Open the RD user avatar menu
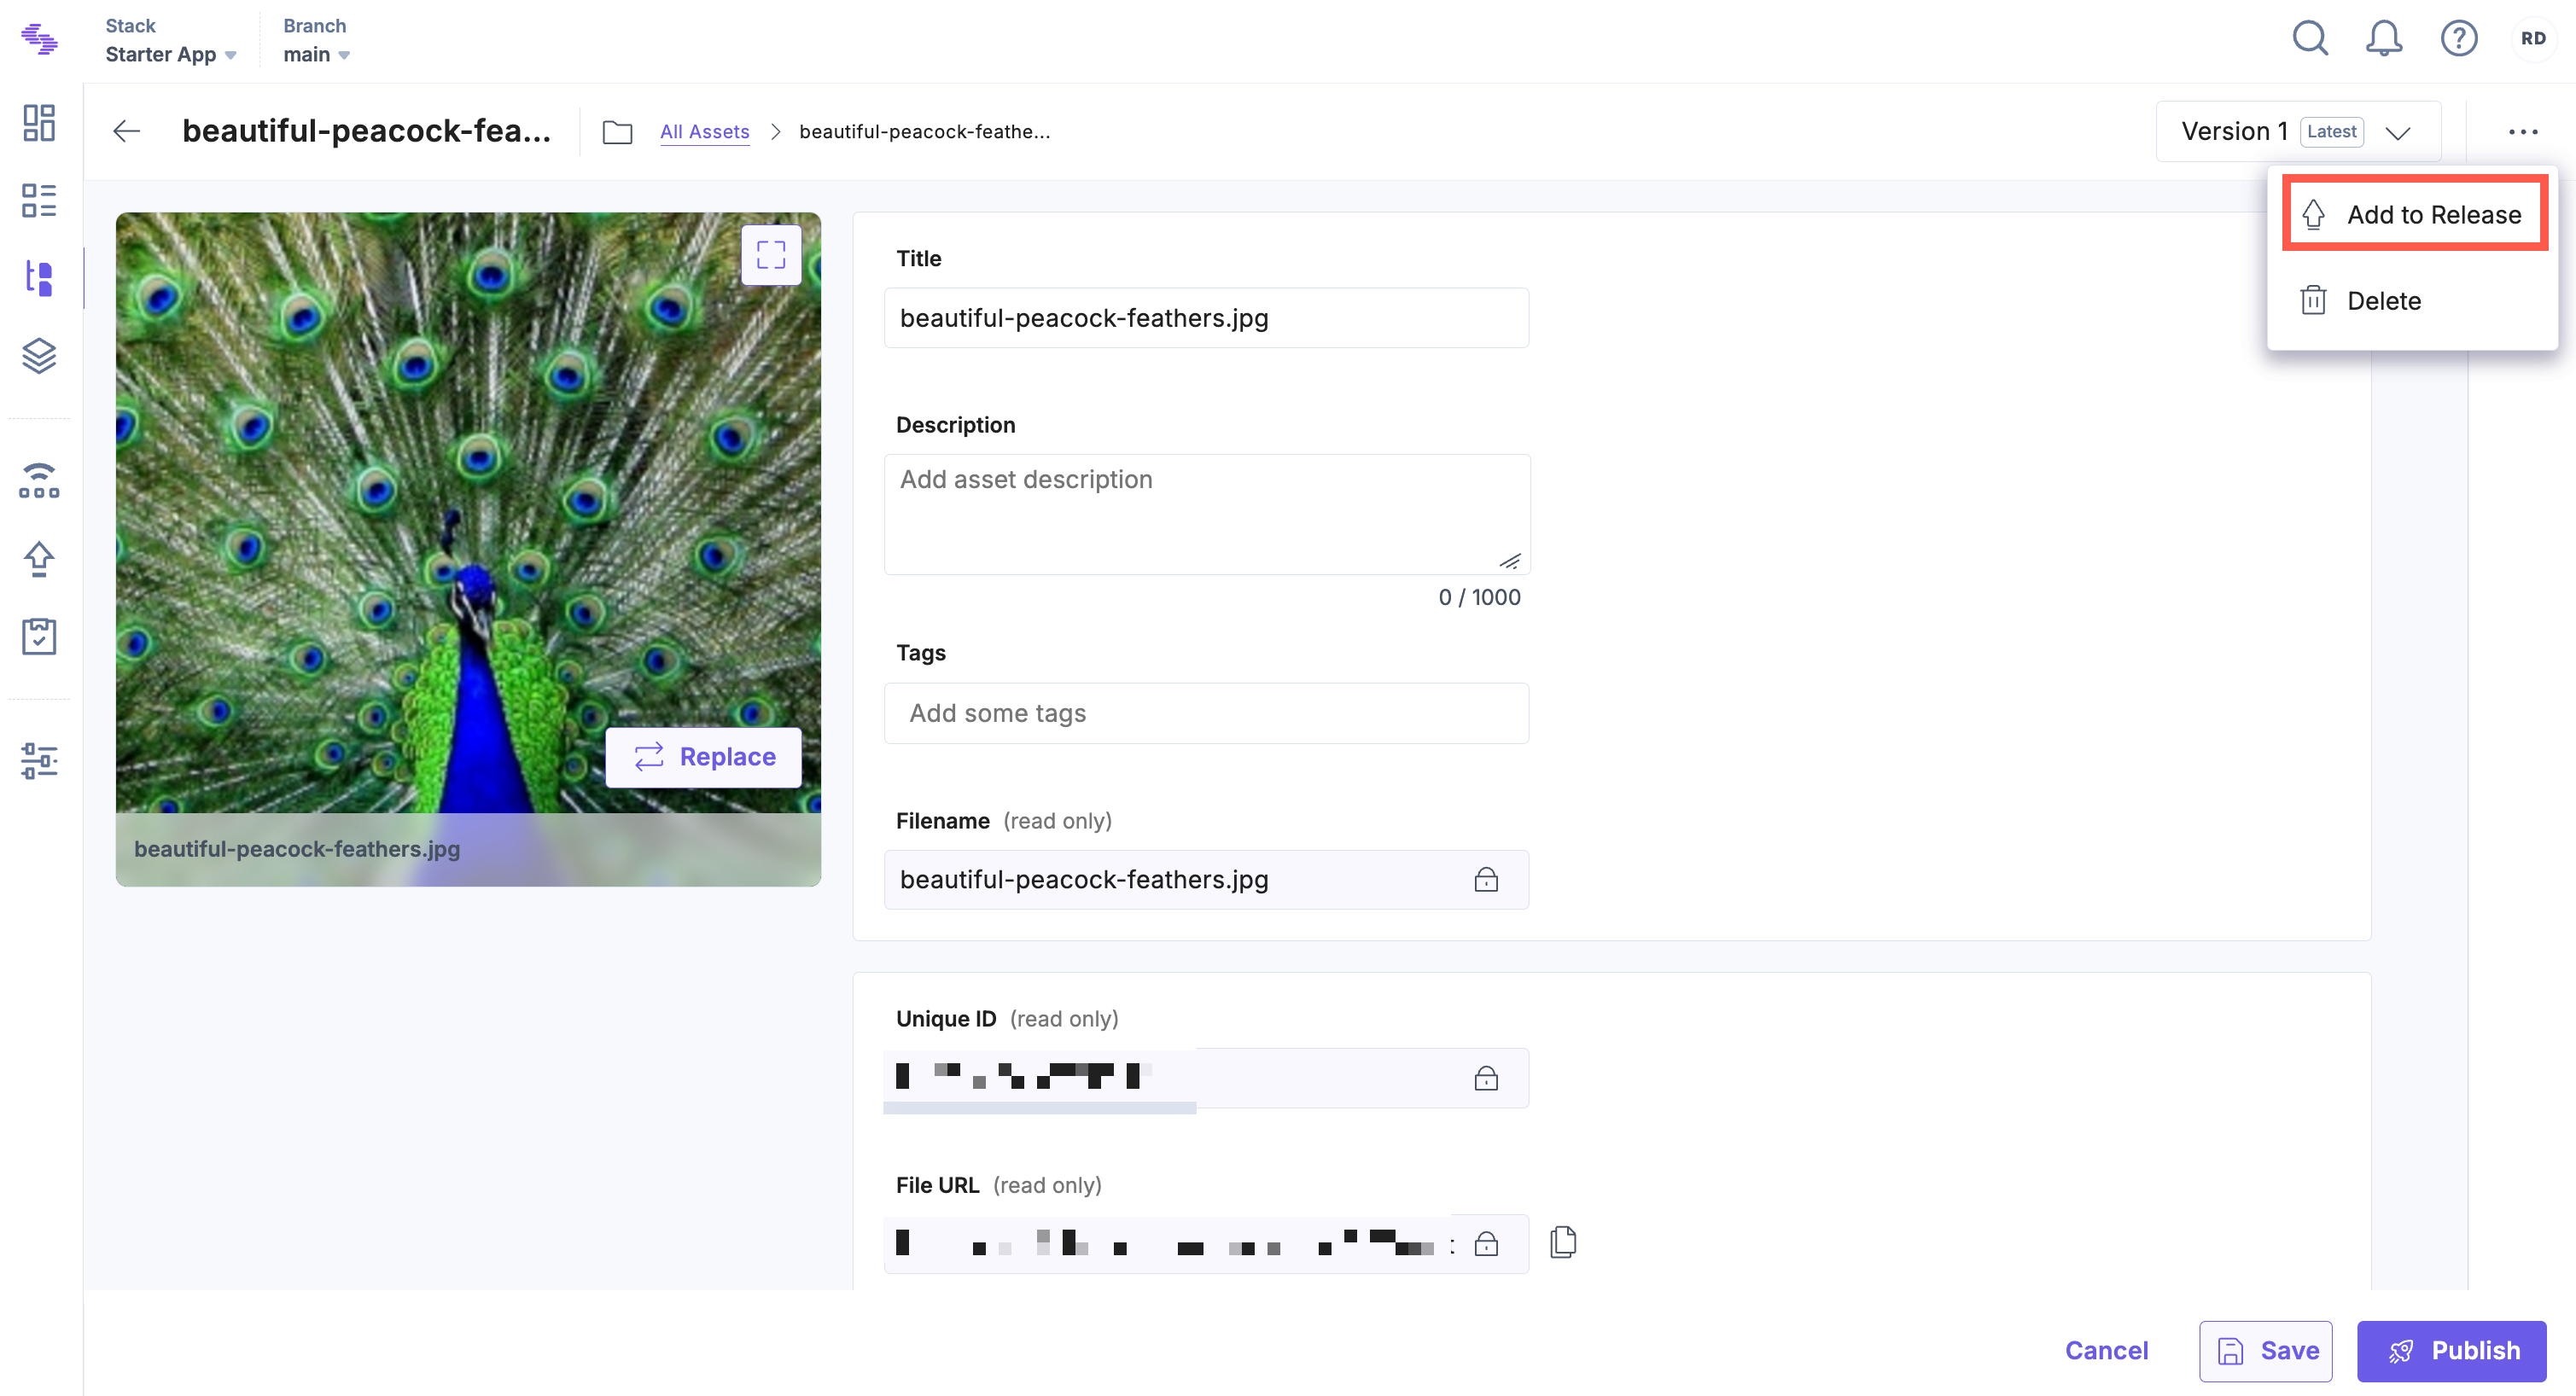2576x1396 pixels. (2533, 39)
